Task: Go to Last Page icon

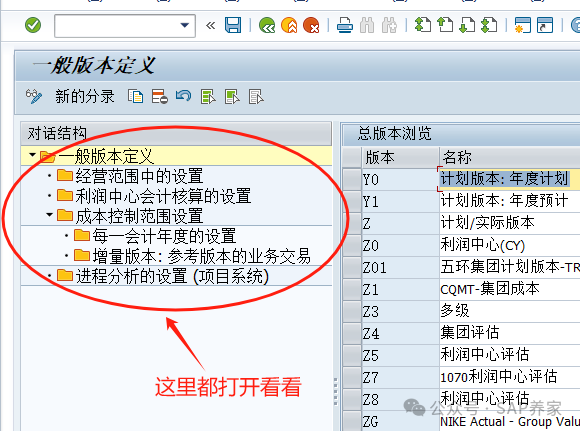Action: [489, 26]
